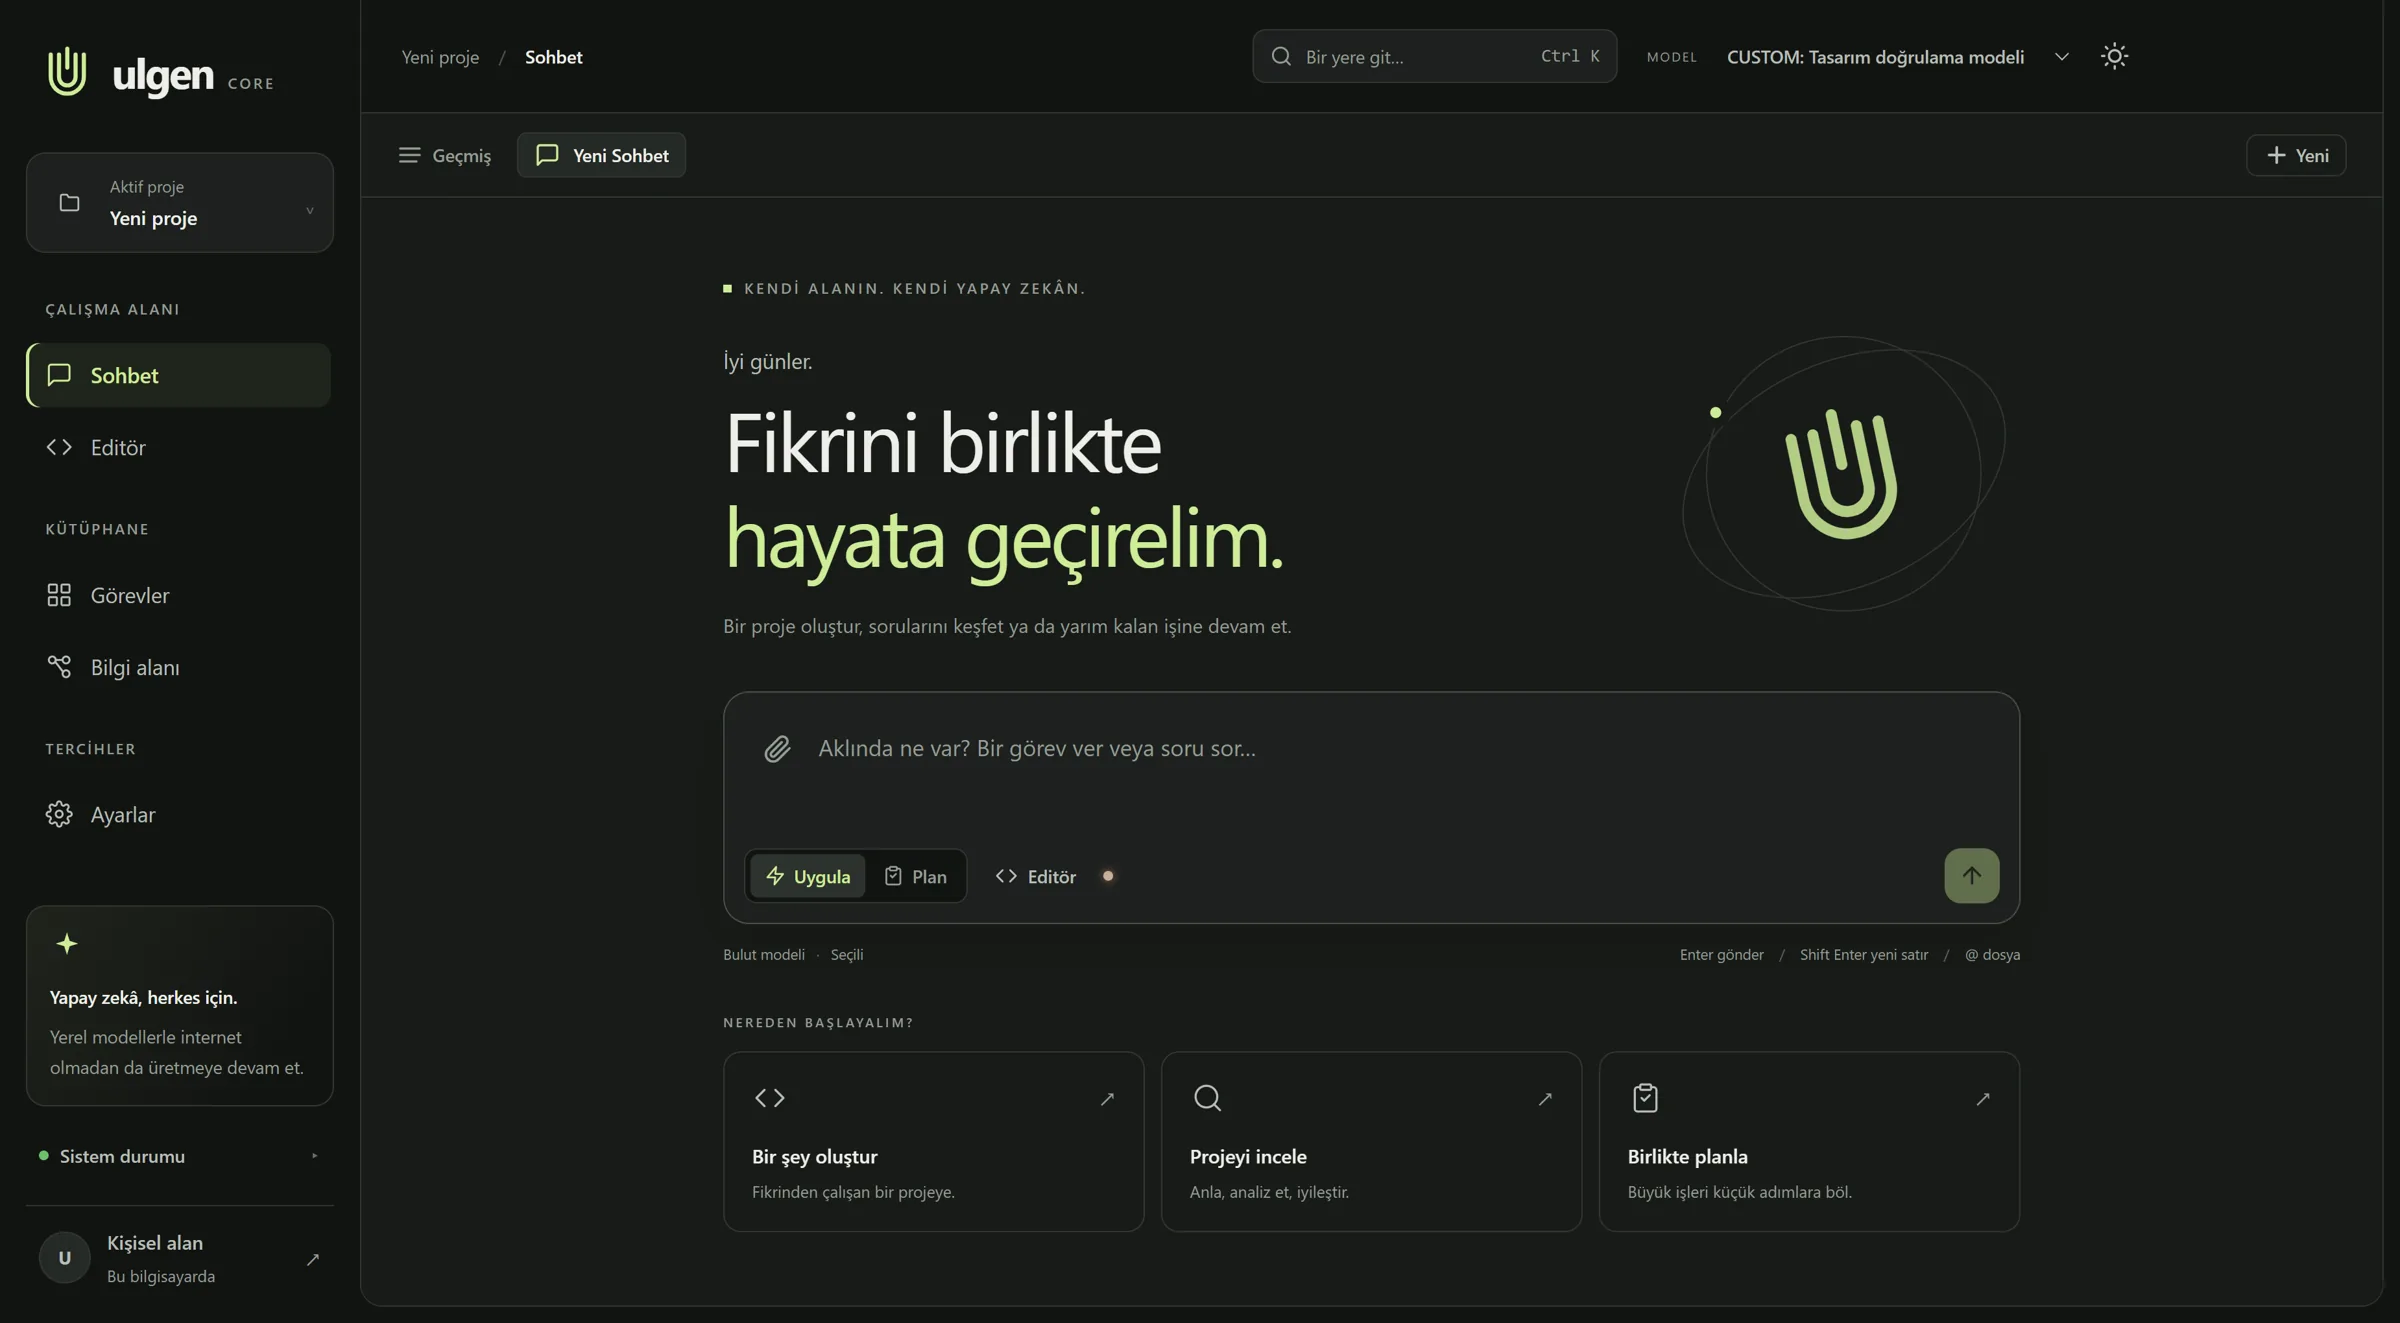Click 'CUSTOM: Tasarım doğrulama modeli' text

1875,57
